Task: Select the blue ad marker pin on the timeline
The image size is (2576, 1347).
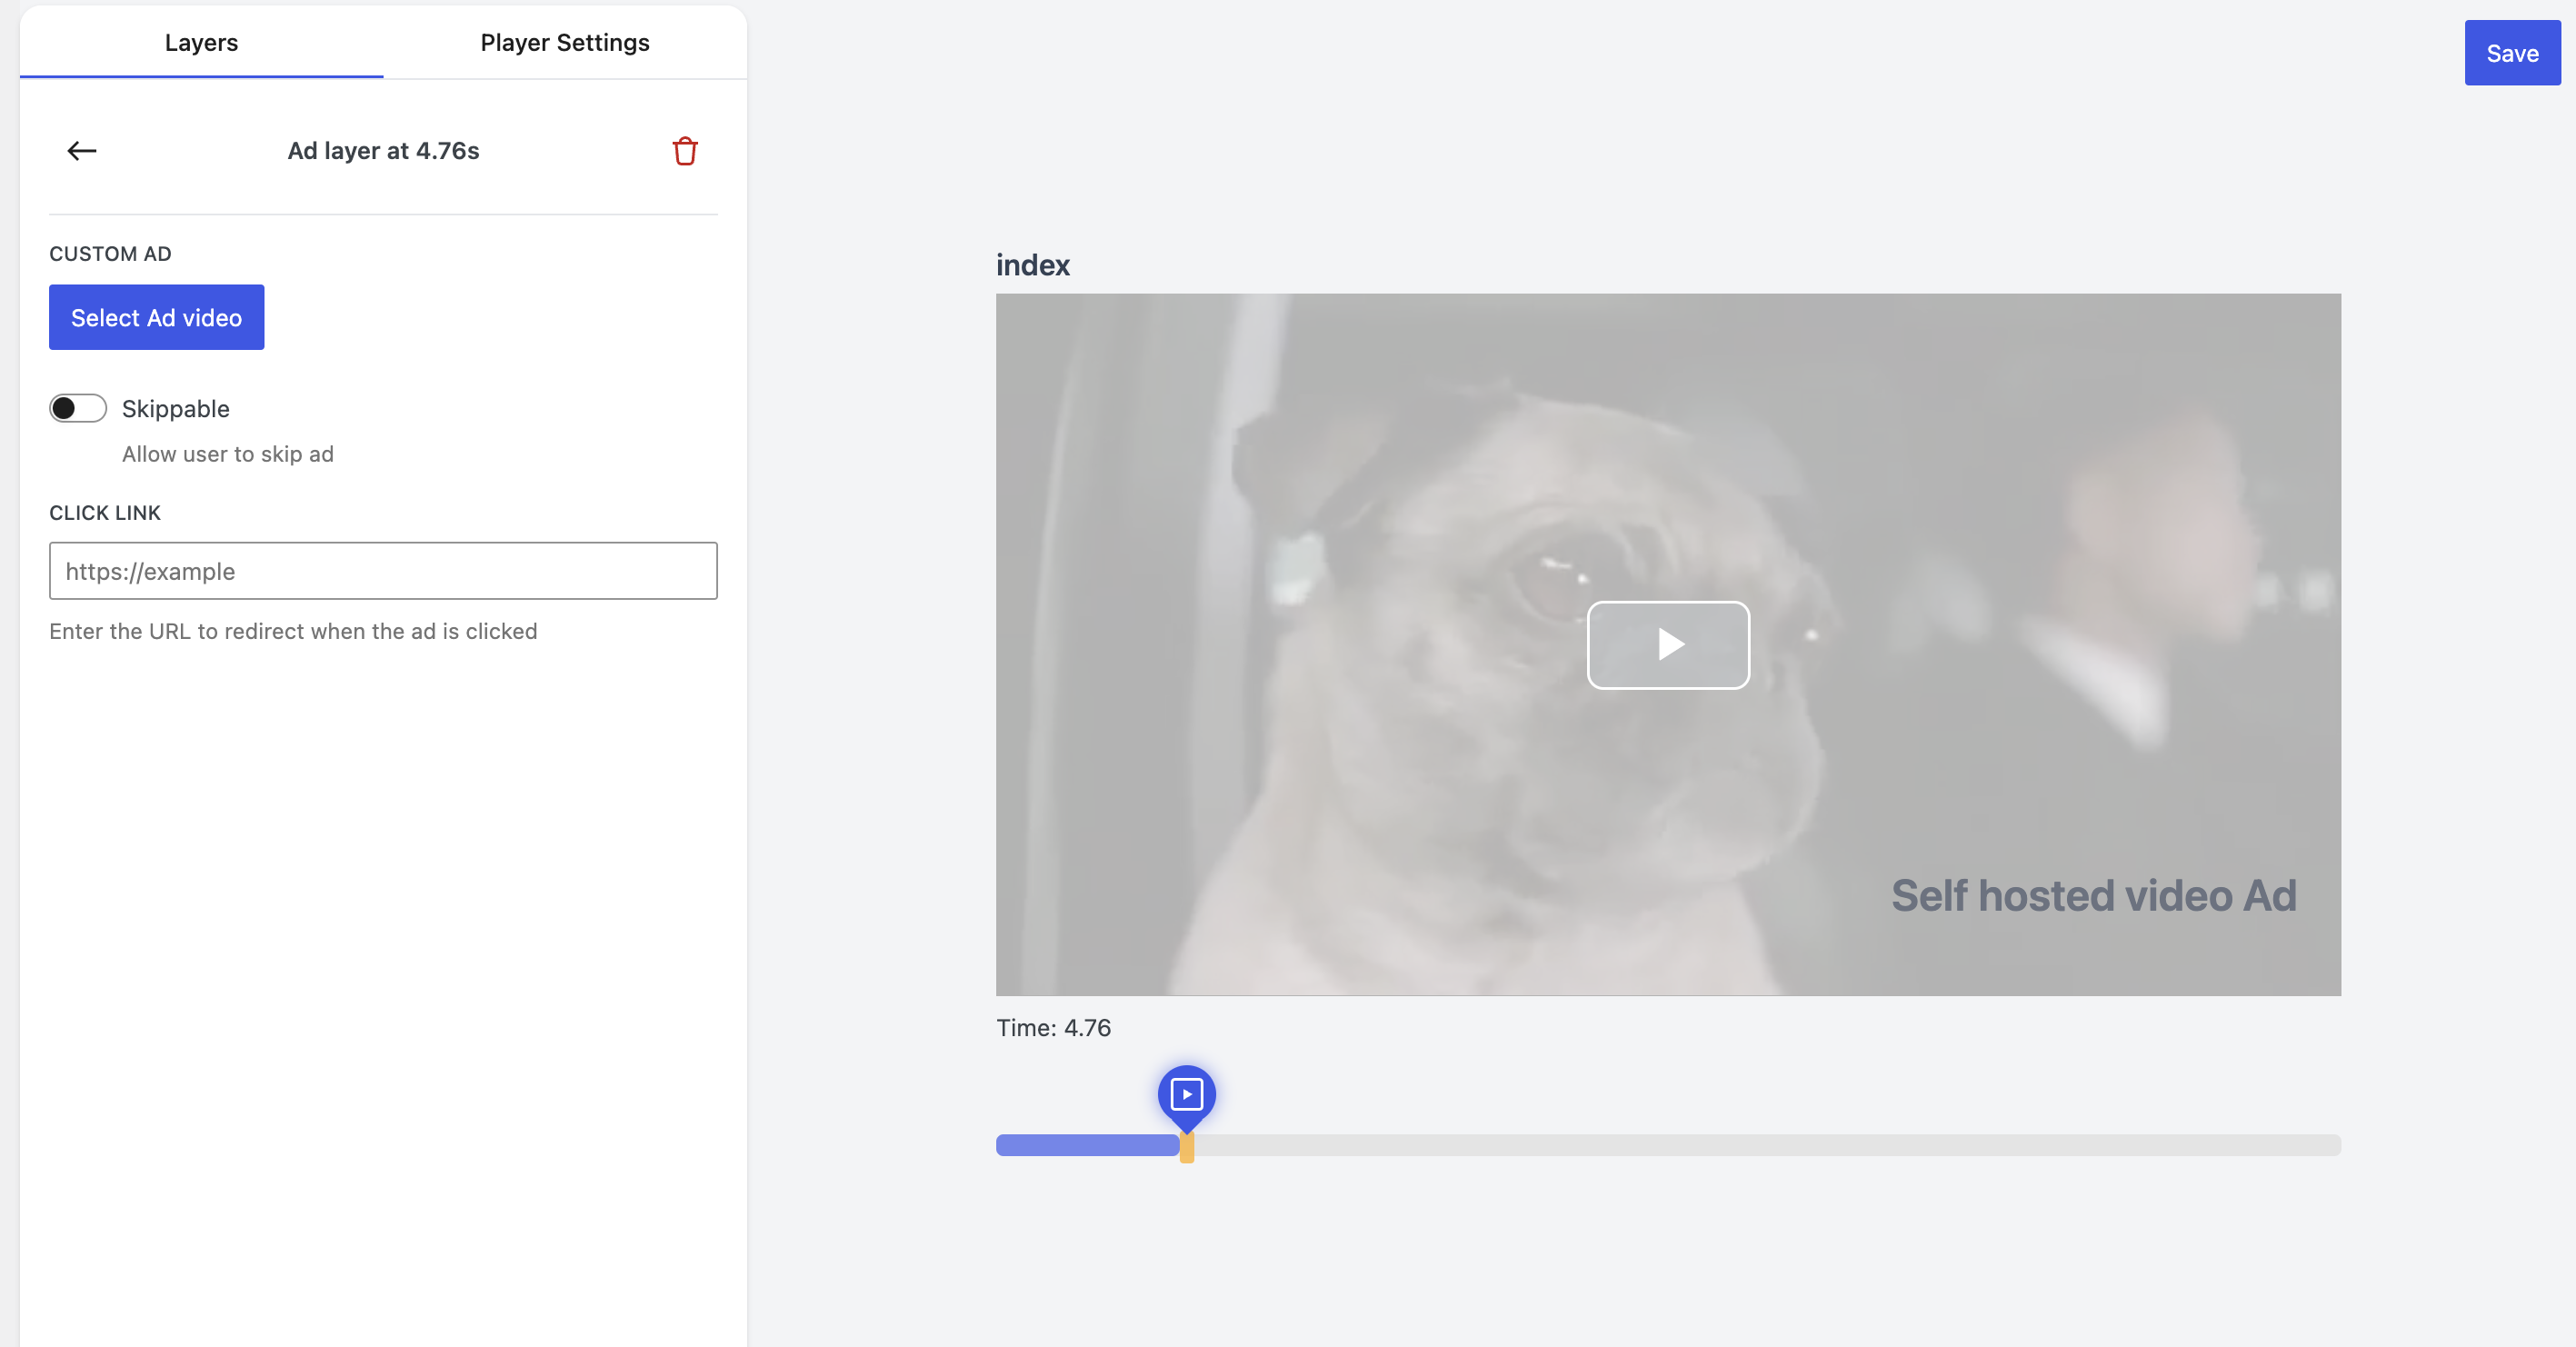Action: tap(1186, 1094)
